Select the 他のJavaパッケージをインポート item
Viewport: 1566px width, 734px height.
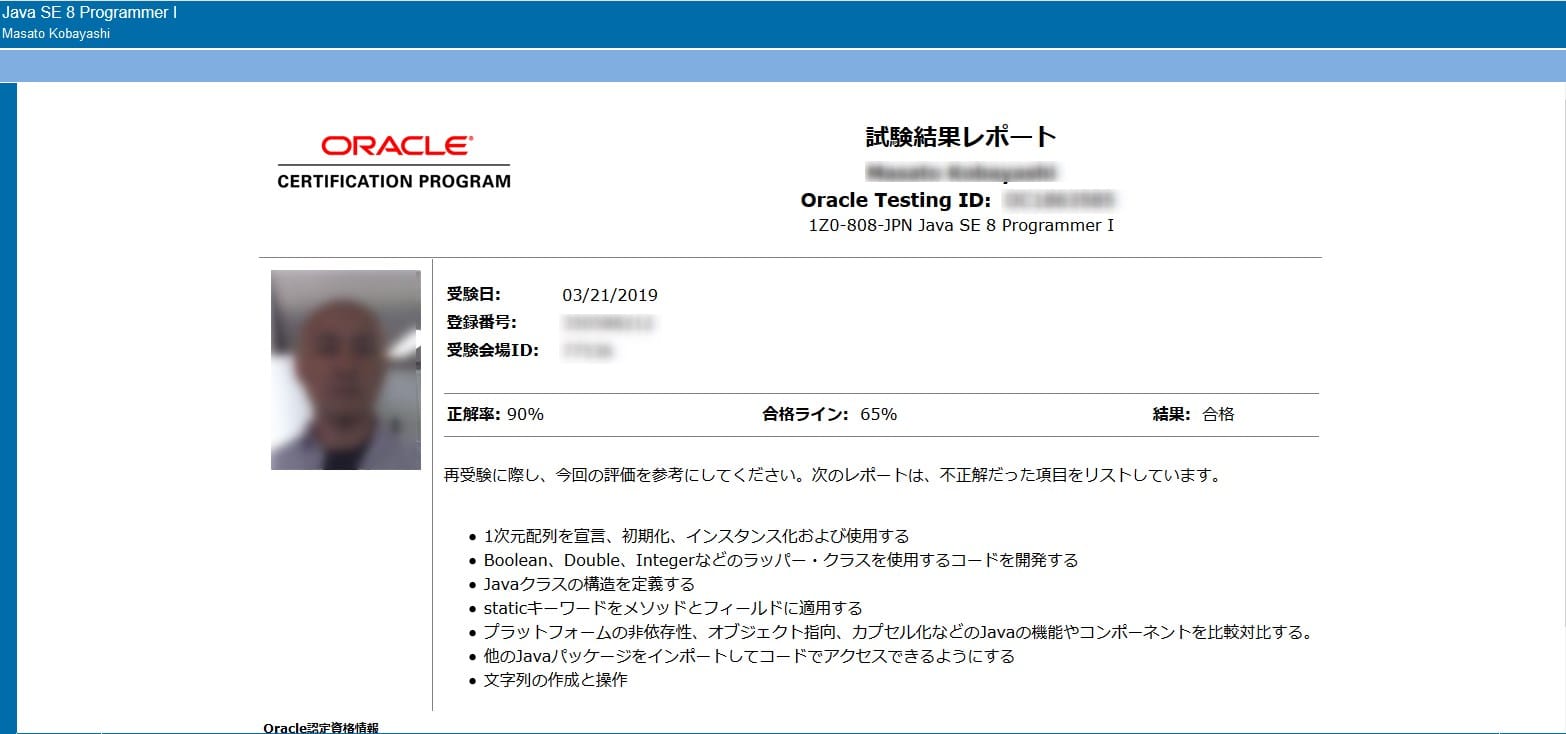(x=748, y=656)
